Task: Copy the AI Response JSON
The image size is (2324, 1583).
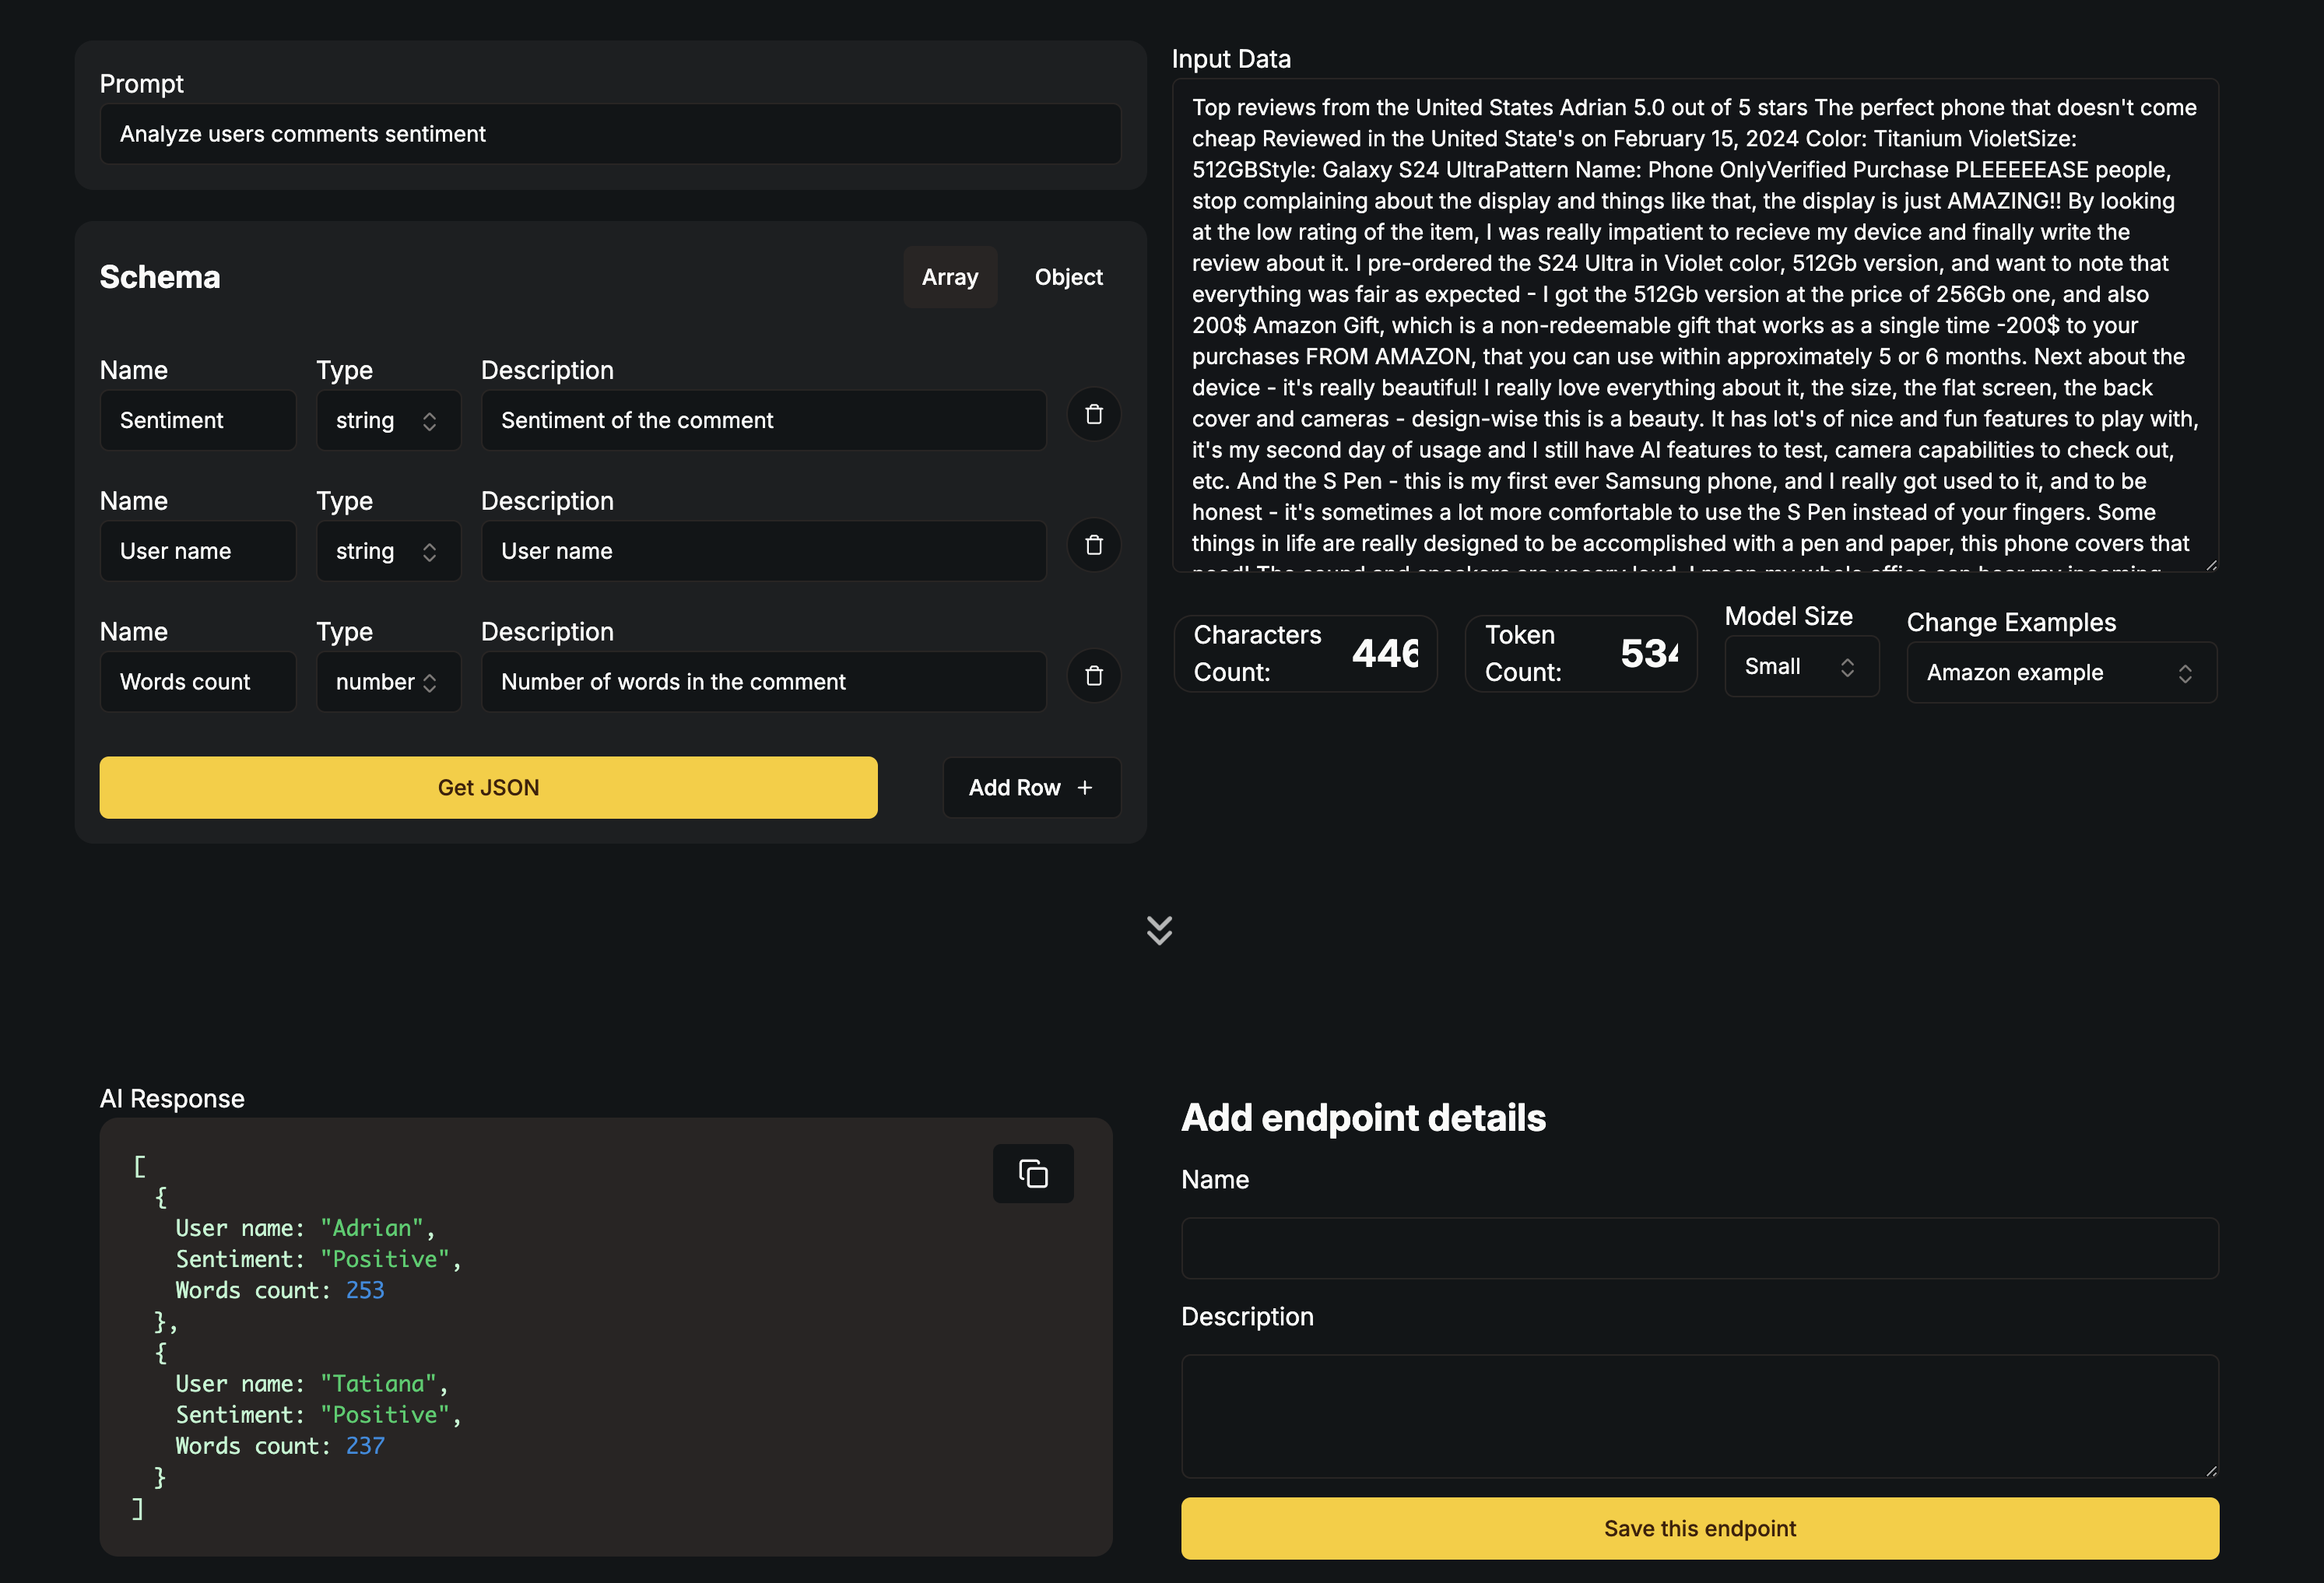Action: pos(1032,1174)
